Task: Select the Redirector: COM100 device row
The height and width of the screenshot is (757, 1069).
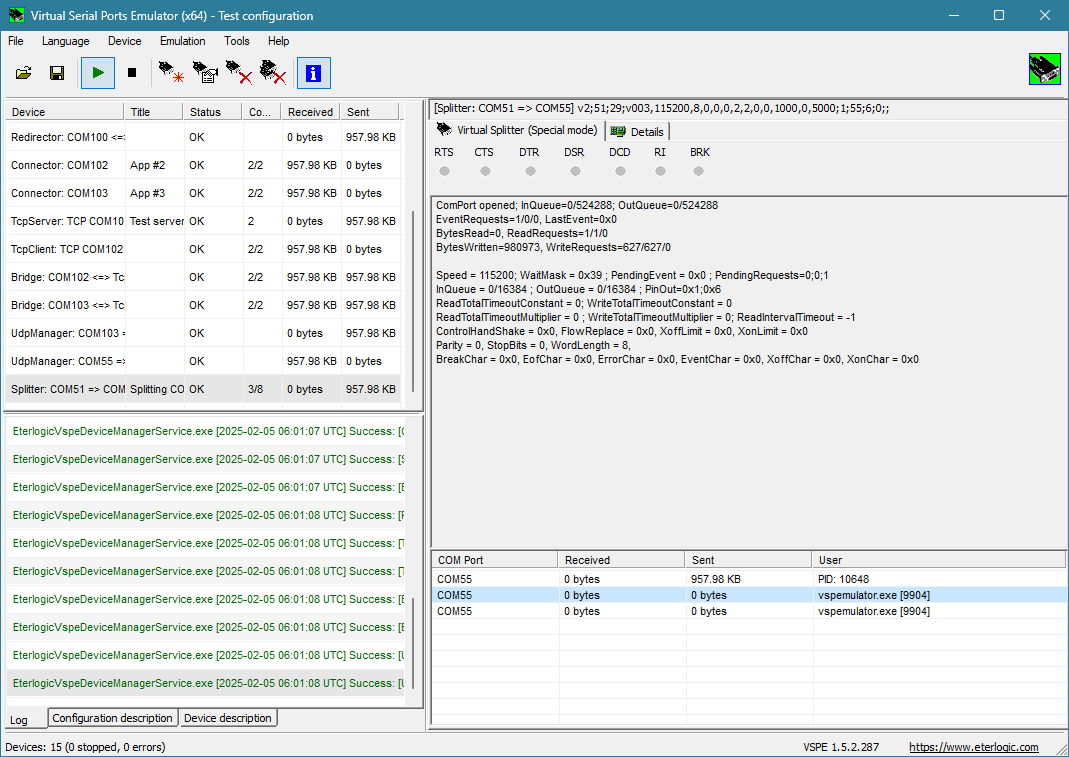Action: [x=203, y=137]
